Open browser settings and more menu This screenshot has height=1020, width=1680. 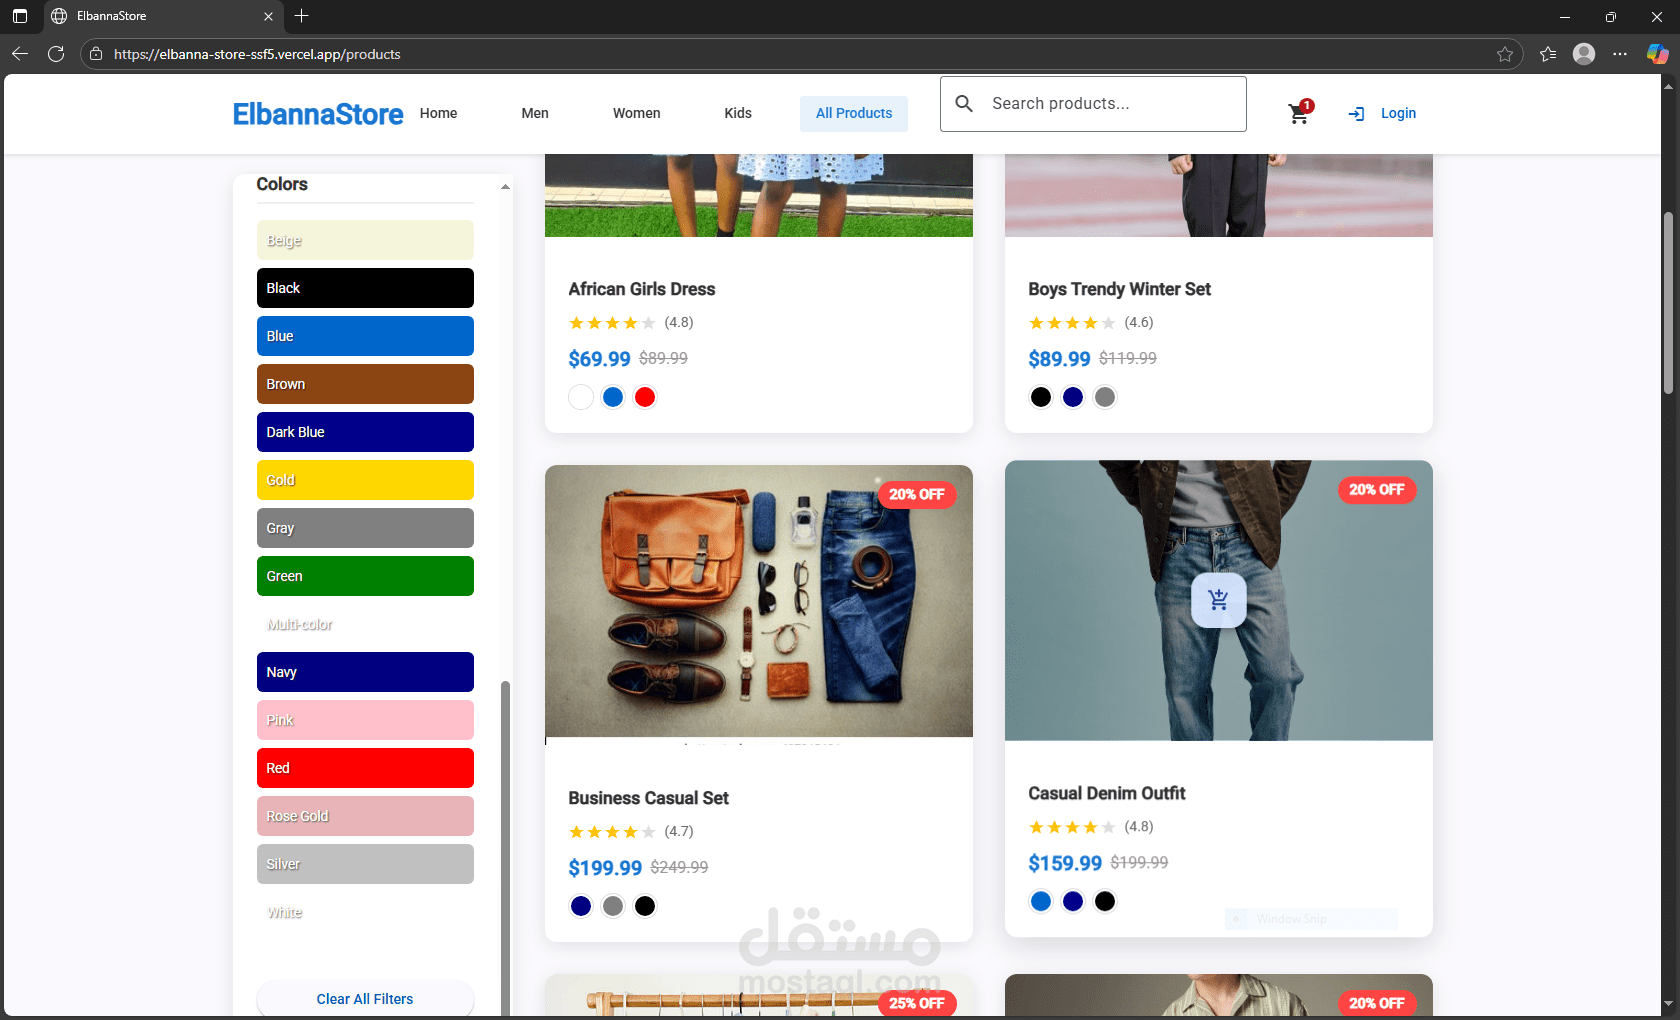pos(1620,54)
